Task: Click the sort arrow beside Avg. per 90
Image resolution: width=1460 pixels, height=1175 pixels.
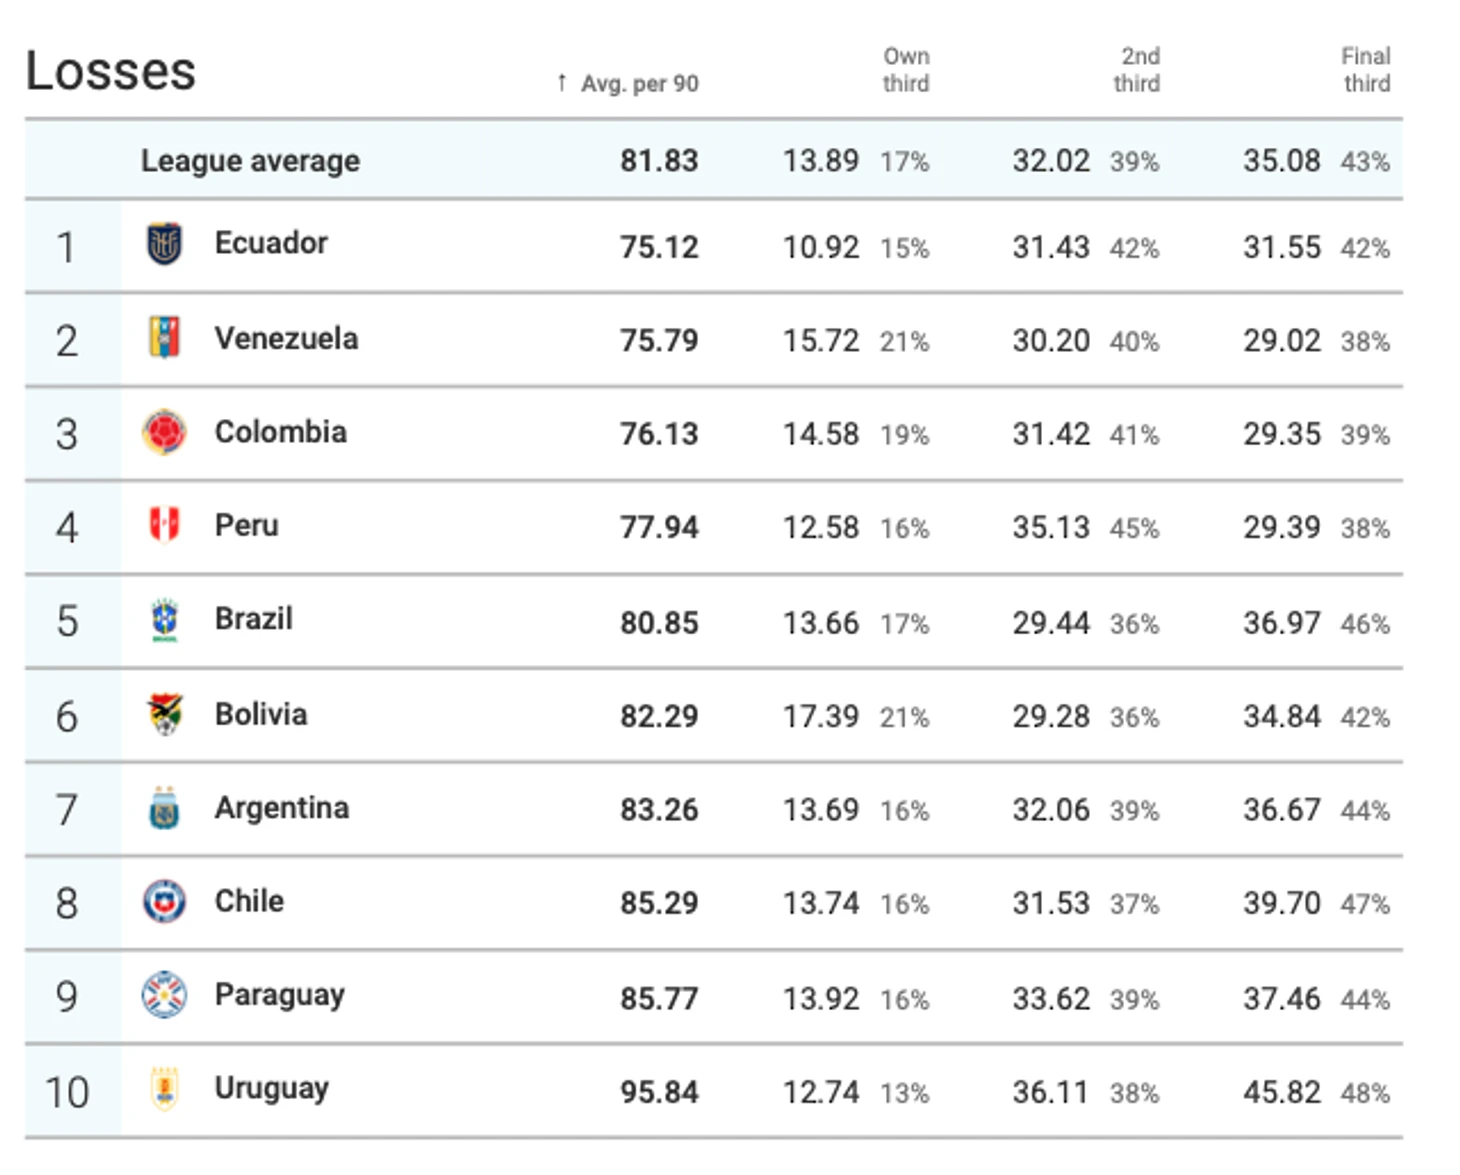Action: click(562, 83)
